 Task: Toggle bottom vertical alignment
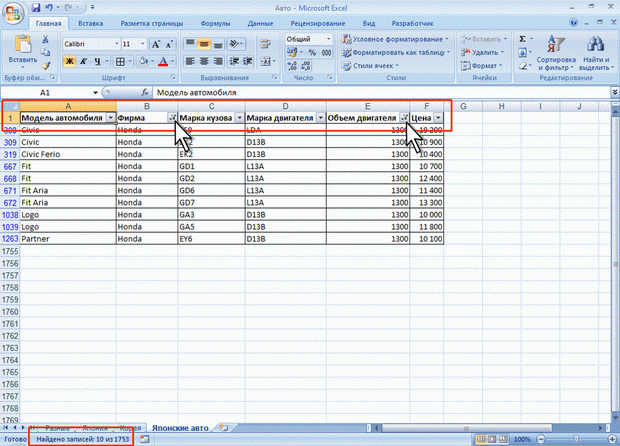[x=217, y=44]
